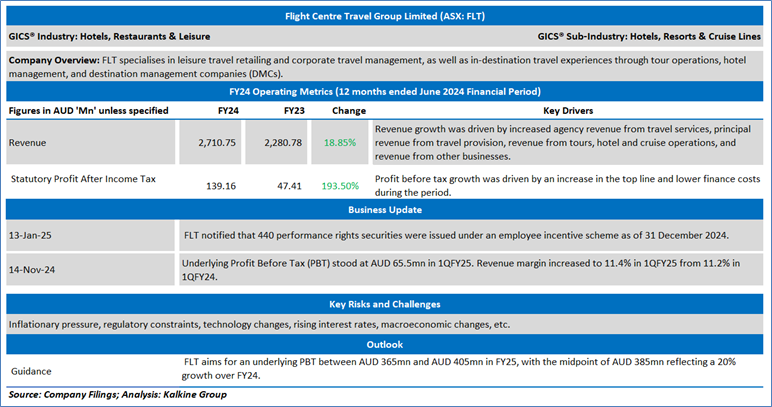Click the Change column header

(349, 111)
